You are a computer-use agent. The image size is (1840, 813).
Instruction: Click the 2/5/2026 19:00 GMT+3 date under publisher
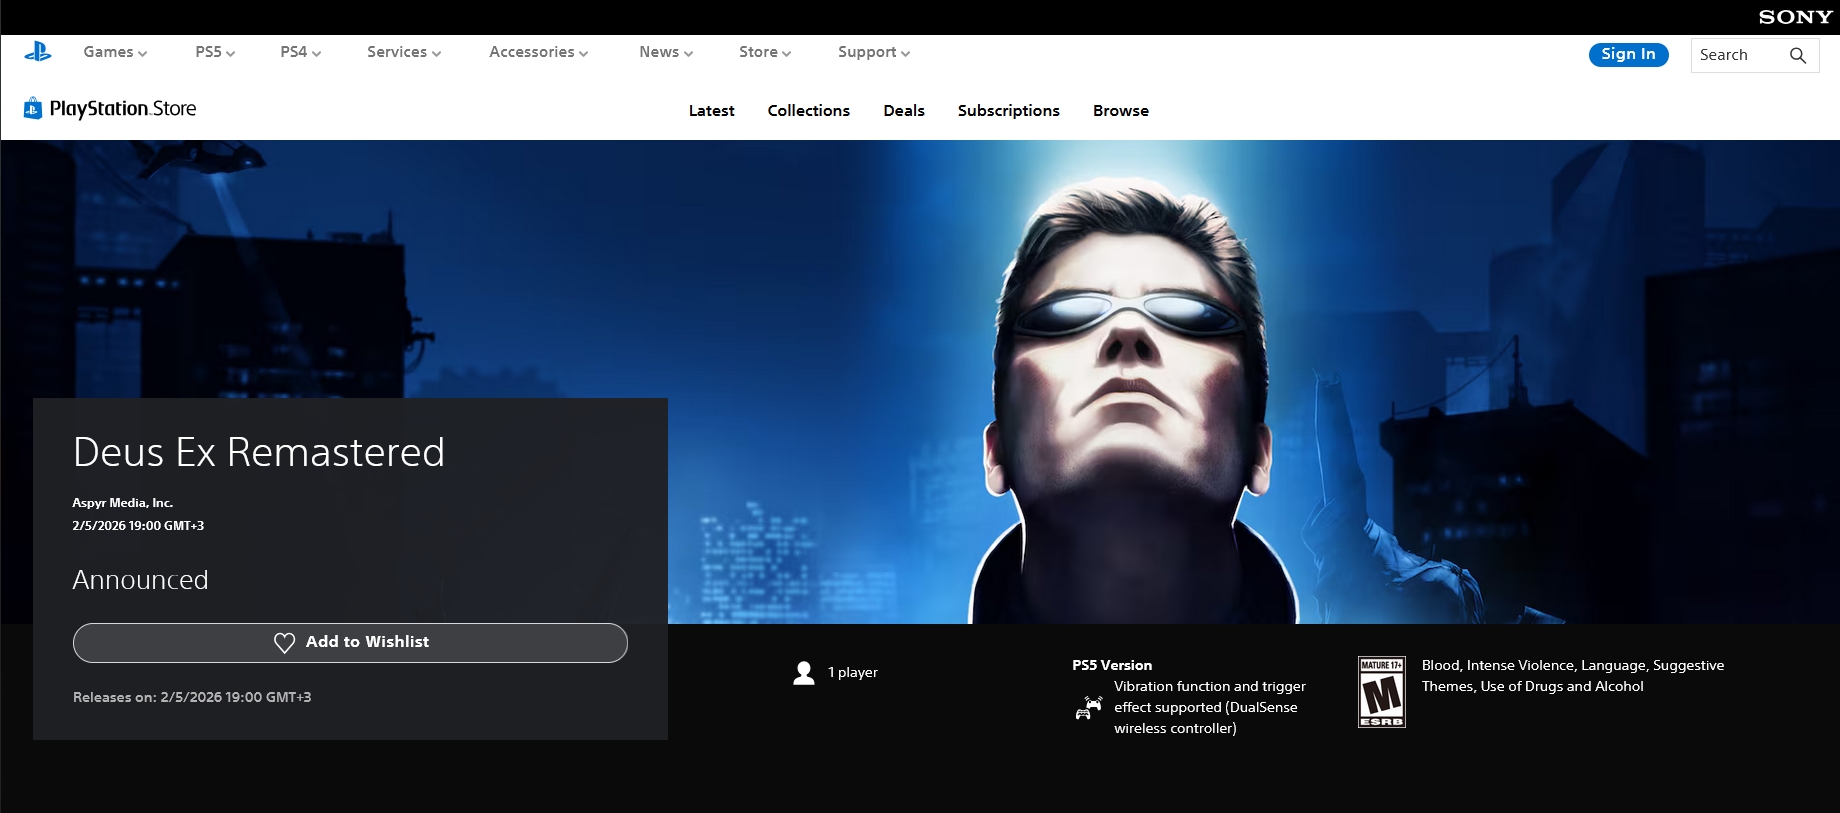pos(138,526)
